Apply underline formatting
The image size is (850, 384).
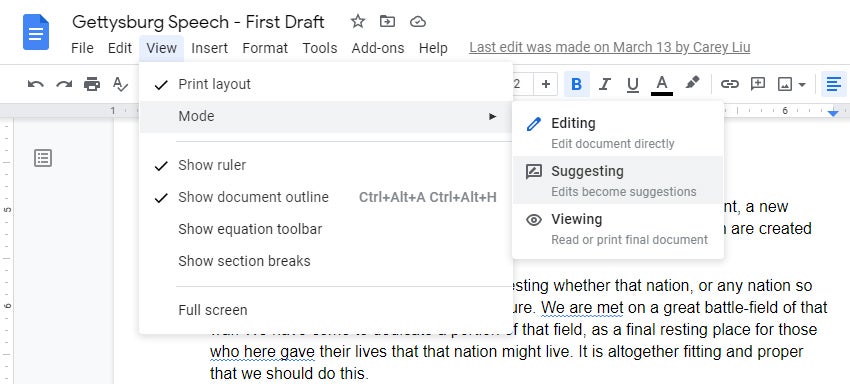click(x=633, y=84)
